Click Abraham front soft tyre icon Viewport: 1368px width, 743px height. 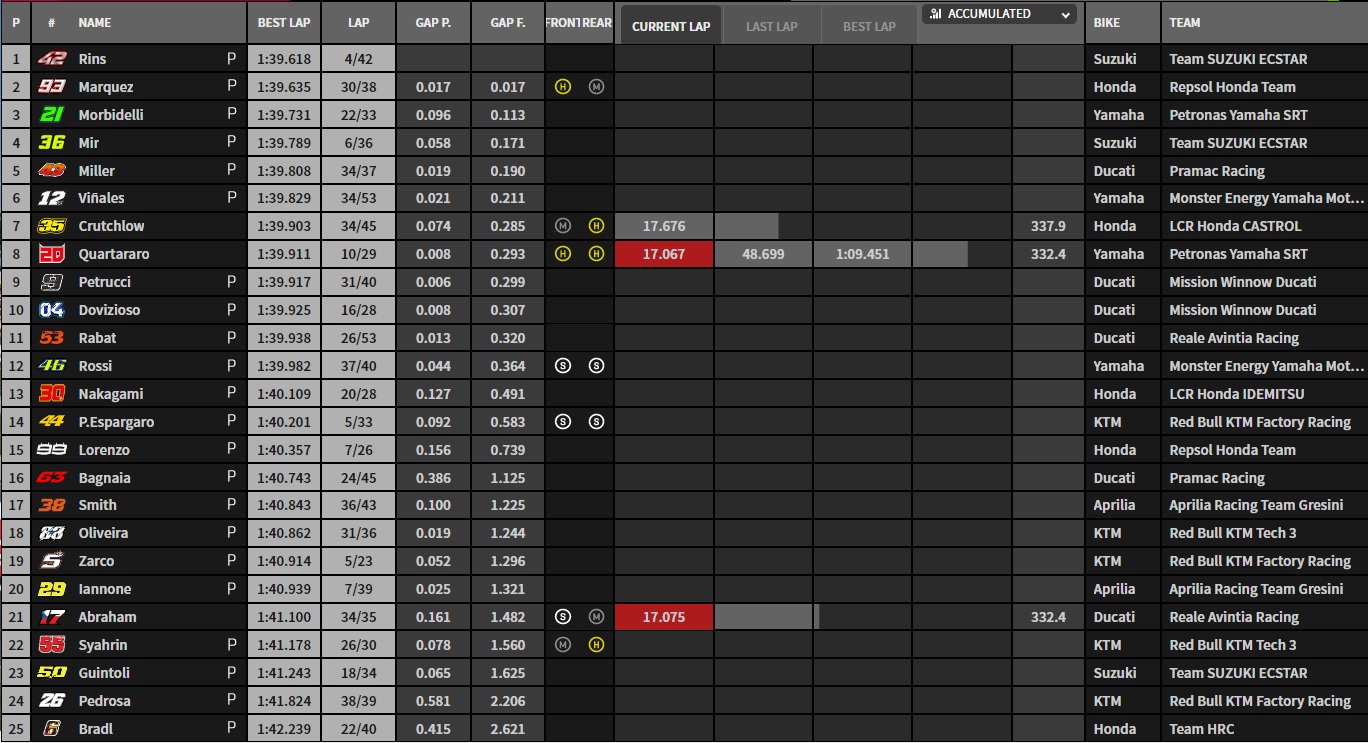[563, 617]
